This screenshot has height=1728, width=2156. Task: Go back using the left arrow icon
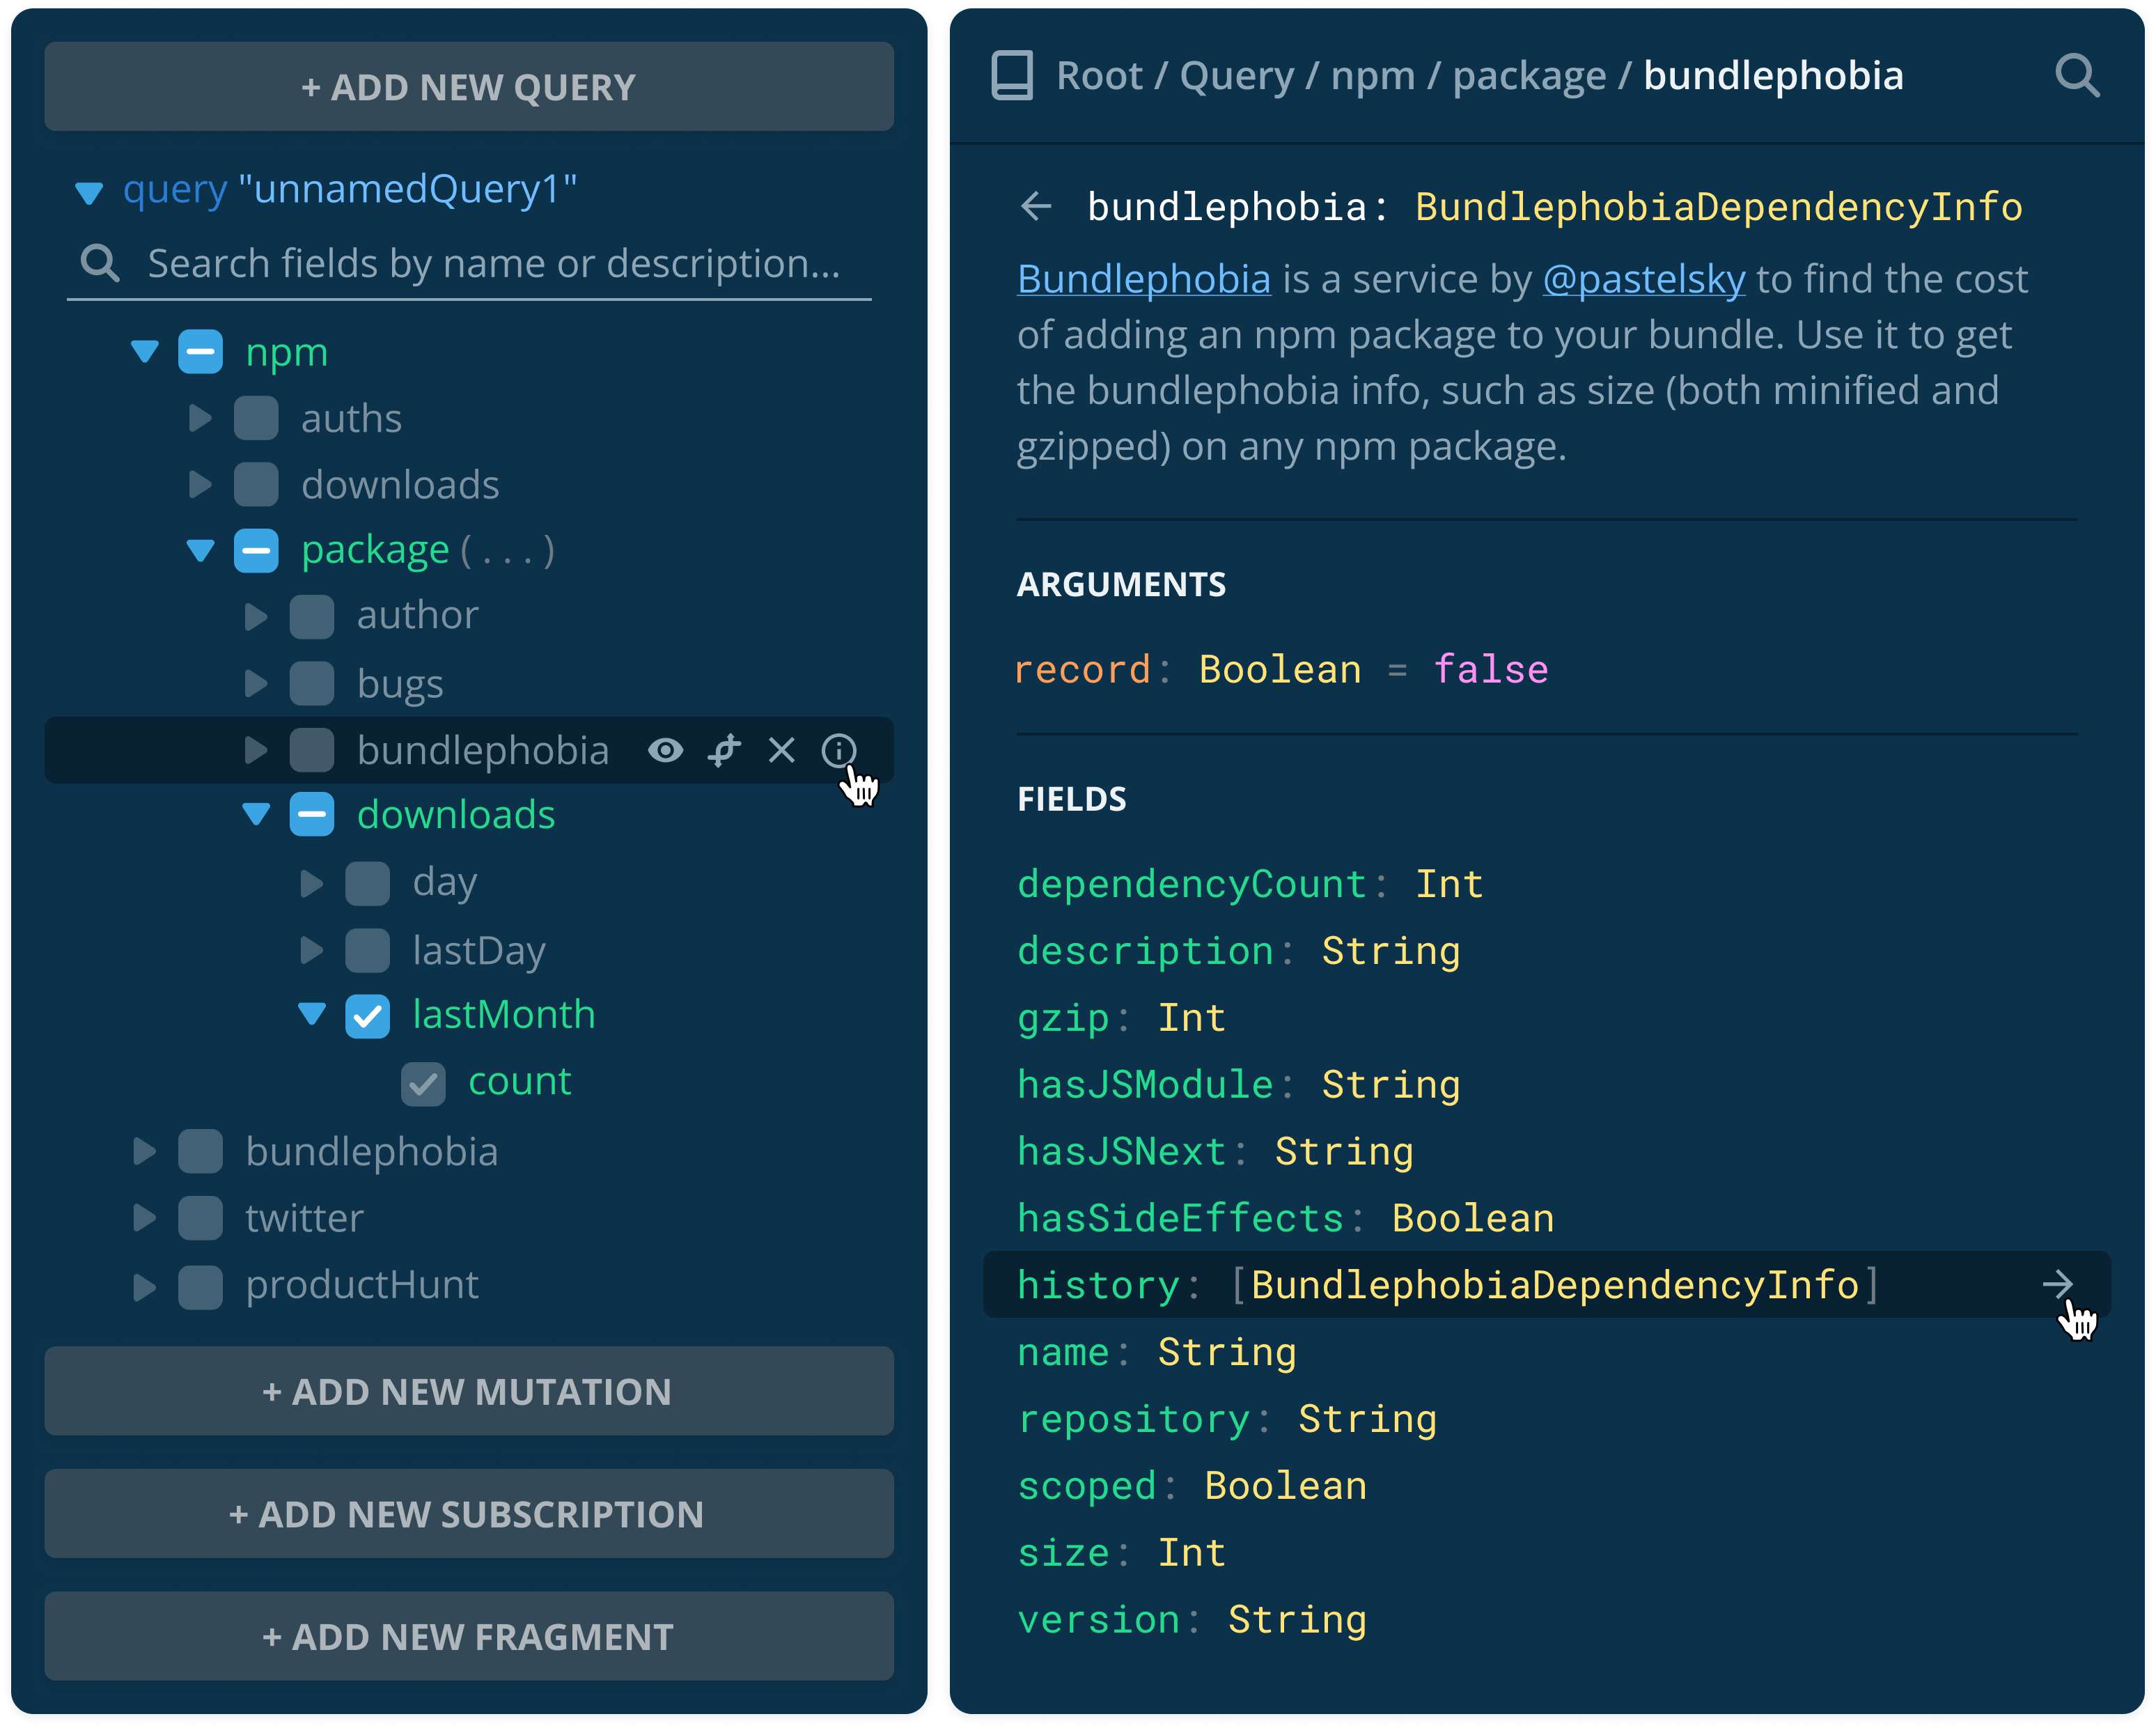tap(1036, 207)
